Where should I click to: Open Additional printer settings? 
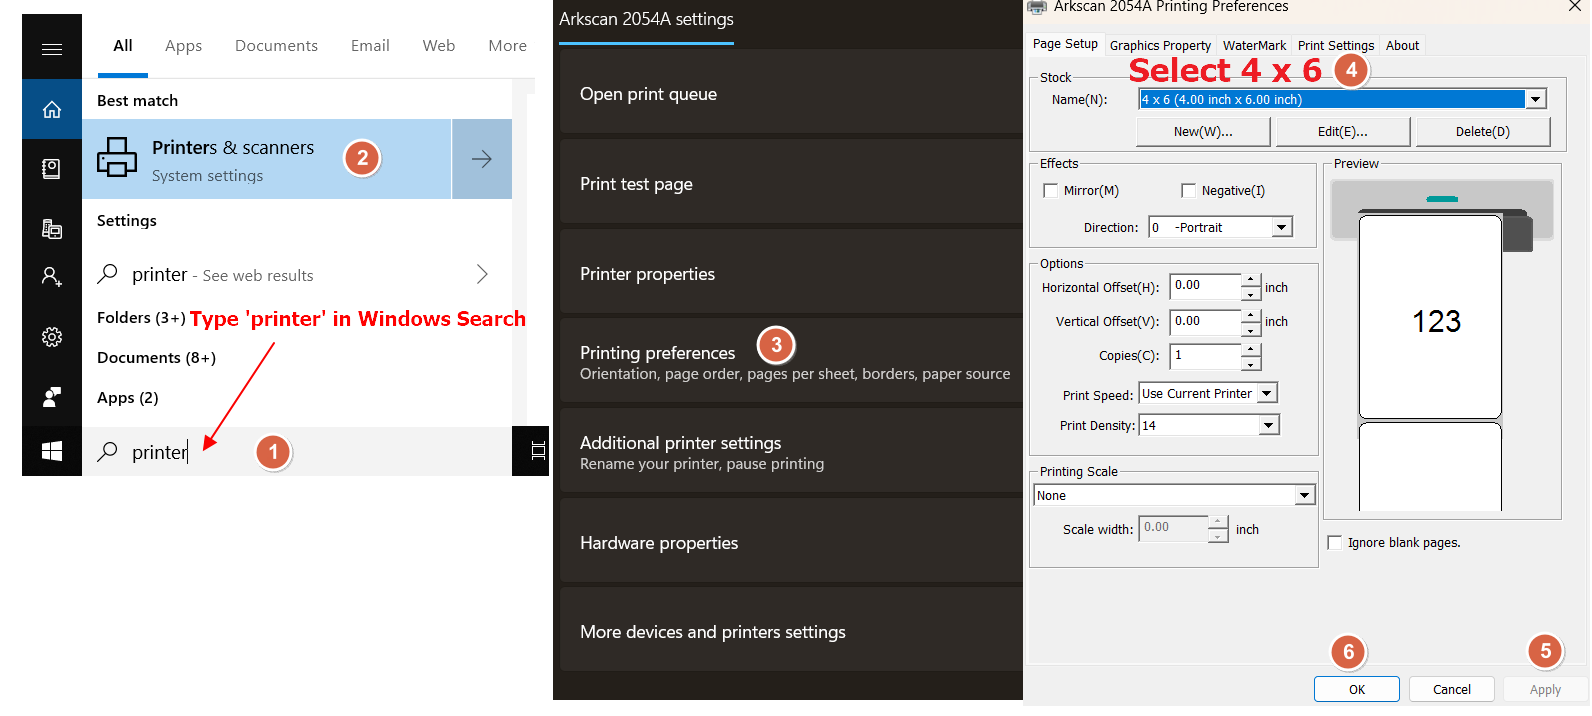tap(791, 452)
